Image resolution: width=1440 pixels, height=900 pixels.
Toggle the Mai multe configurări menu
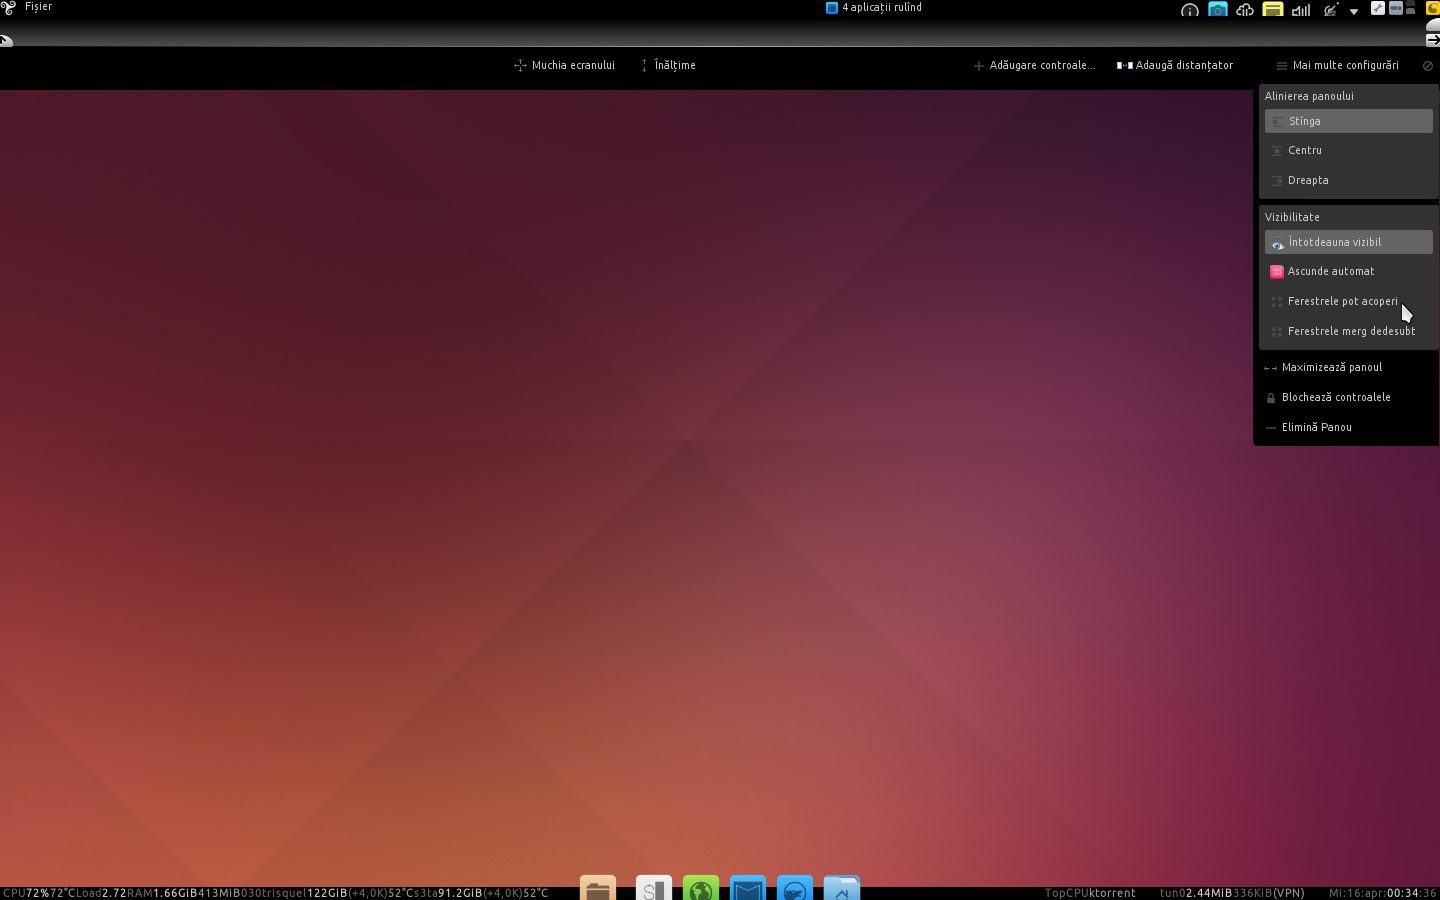[x=1337, y=65]
